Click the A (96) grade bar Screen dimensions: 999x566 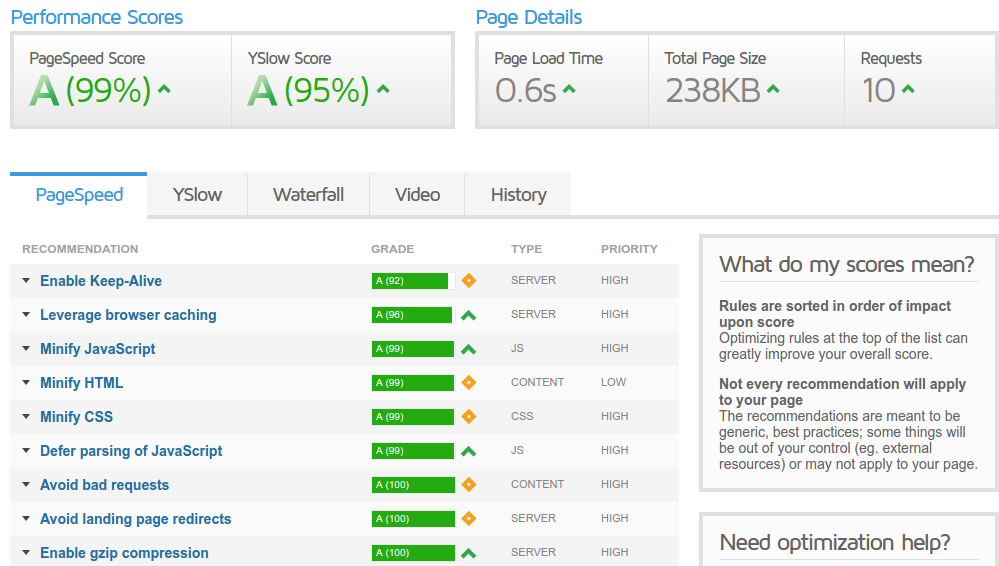[413, 314]
